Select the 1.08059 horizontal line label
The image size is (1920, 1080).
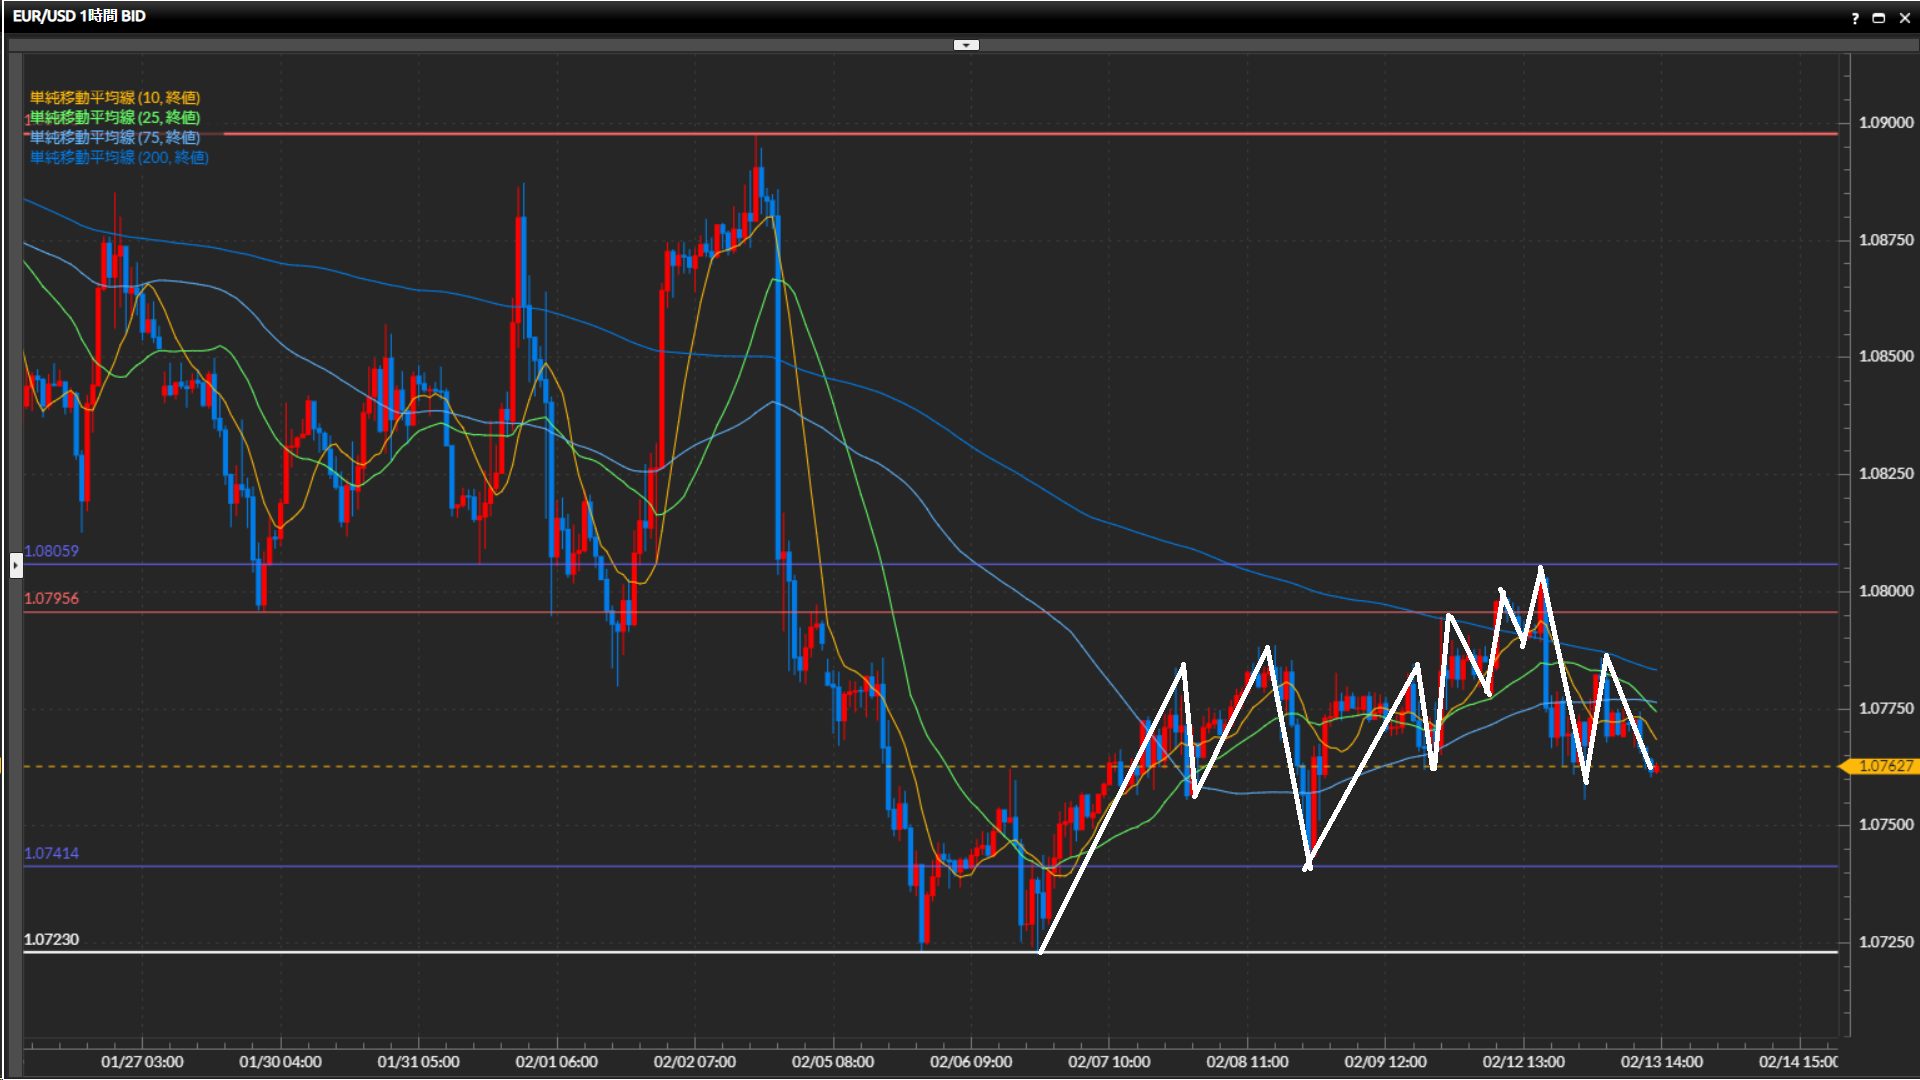51,551
